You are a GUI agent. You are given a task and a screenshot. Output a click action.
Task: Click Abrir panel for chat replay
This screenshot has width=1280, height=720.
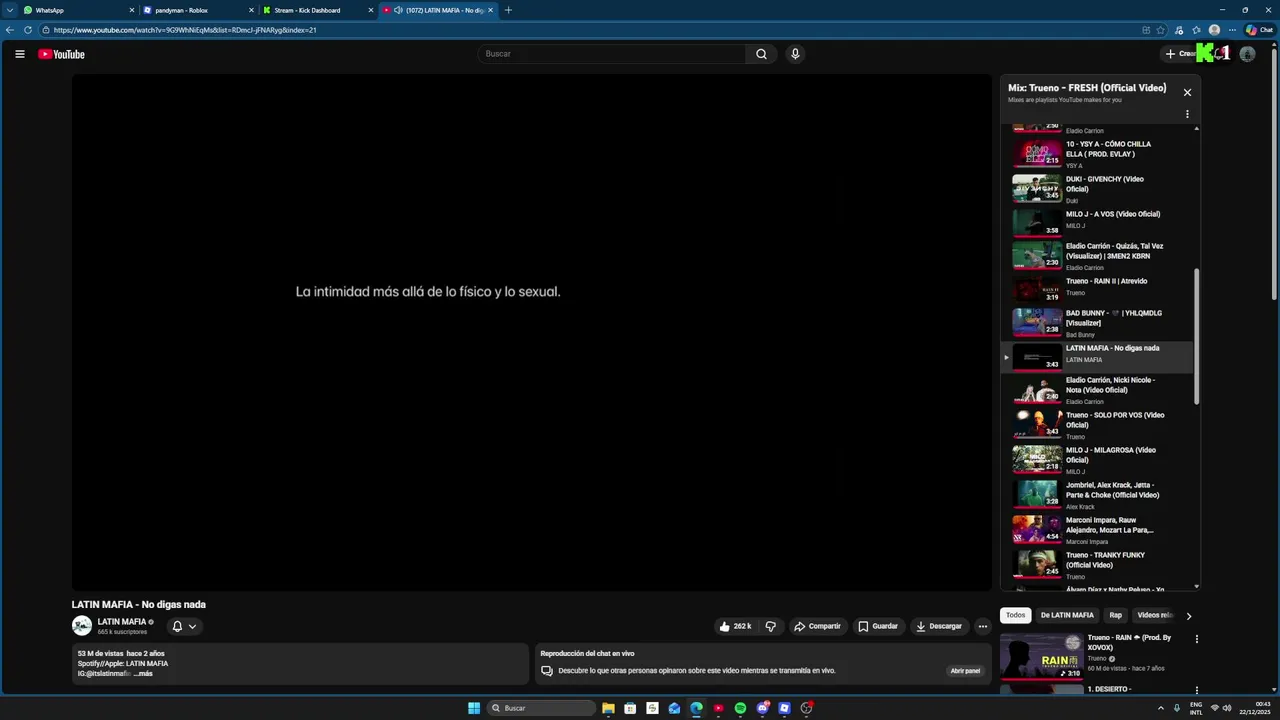tap(965, 671)
